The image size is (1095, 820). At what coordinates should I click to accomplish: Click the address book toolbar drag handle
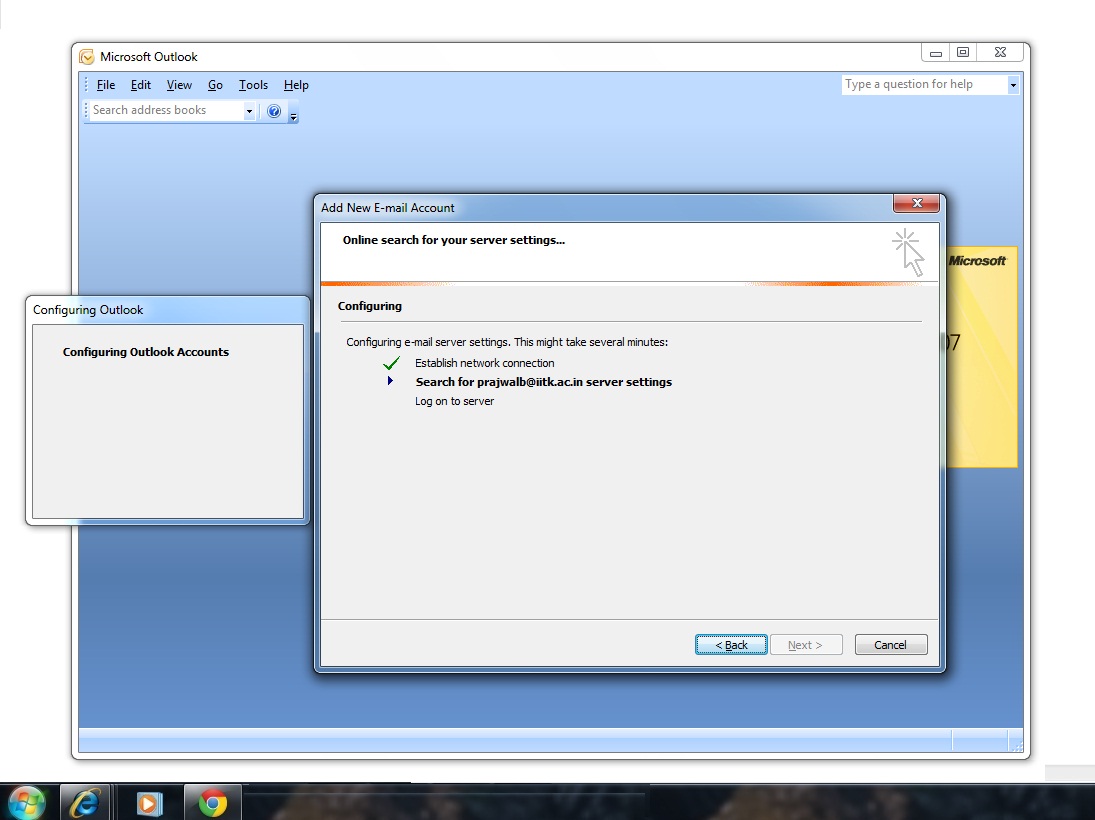[87, 110]
